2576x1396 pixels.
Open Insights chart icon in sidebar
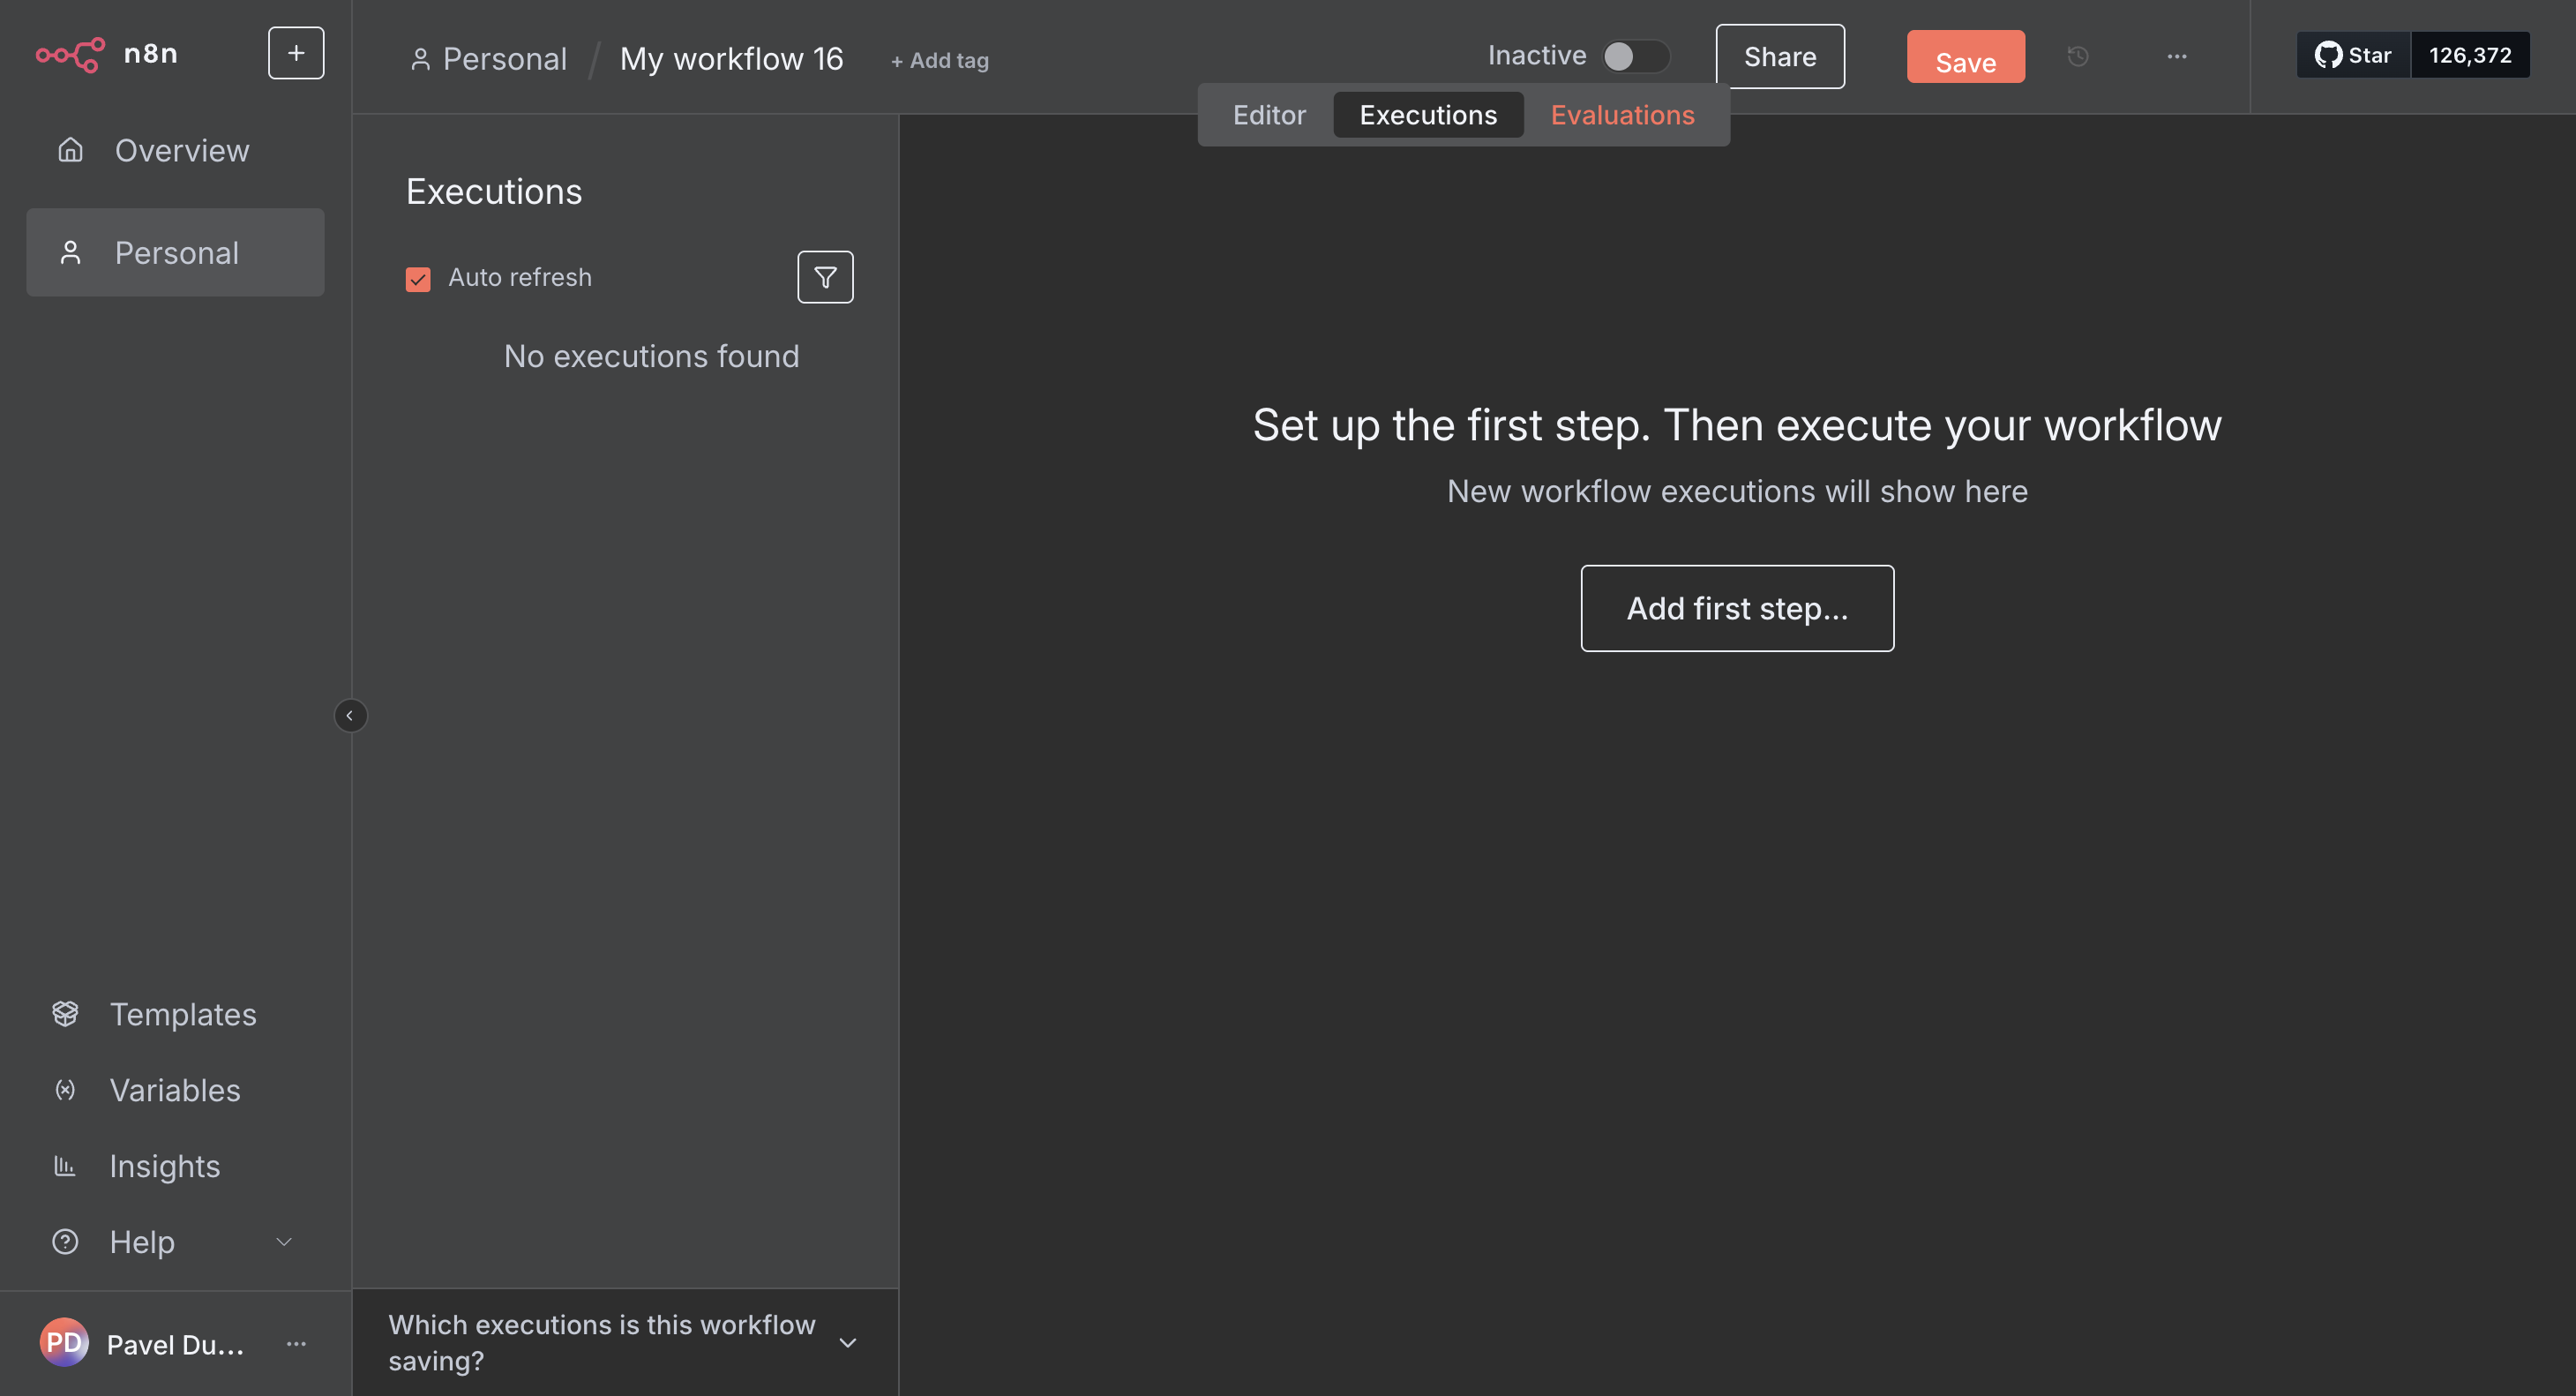coord(66,1166)
